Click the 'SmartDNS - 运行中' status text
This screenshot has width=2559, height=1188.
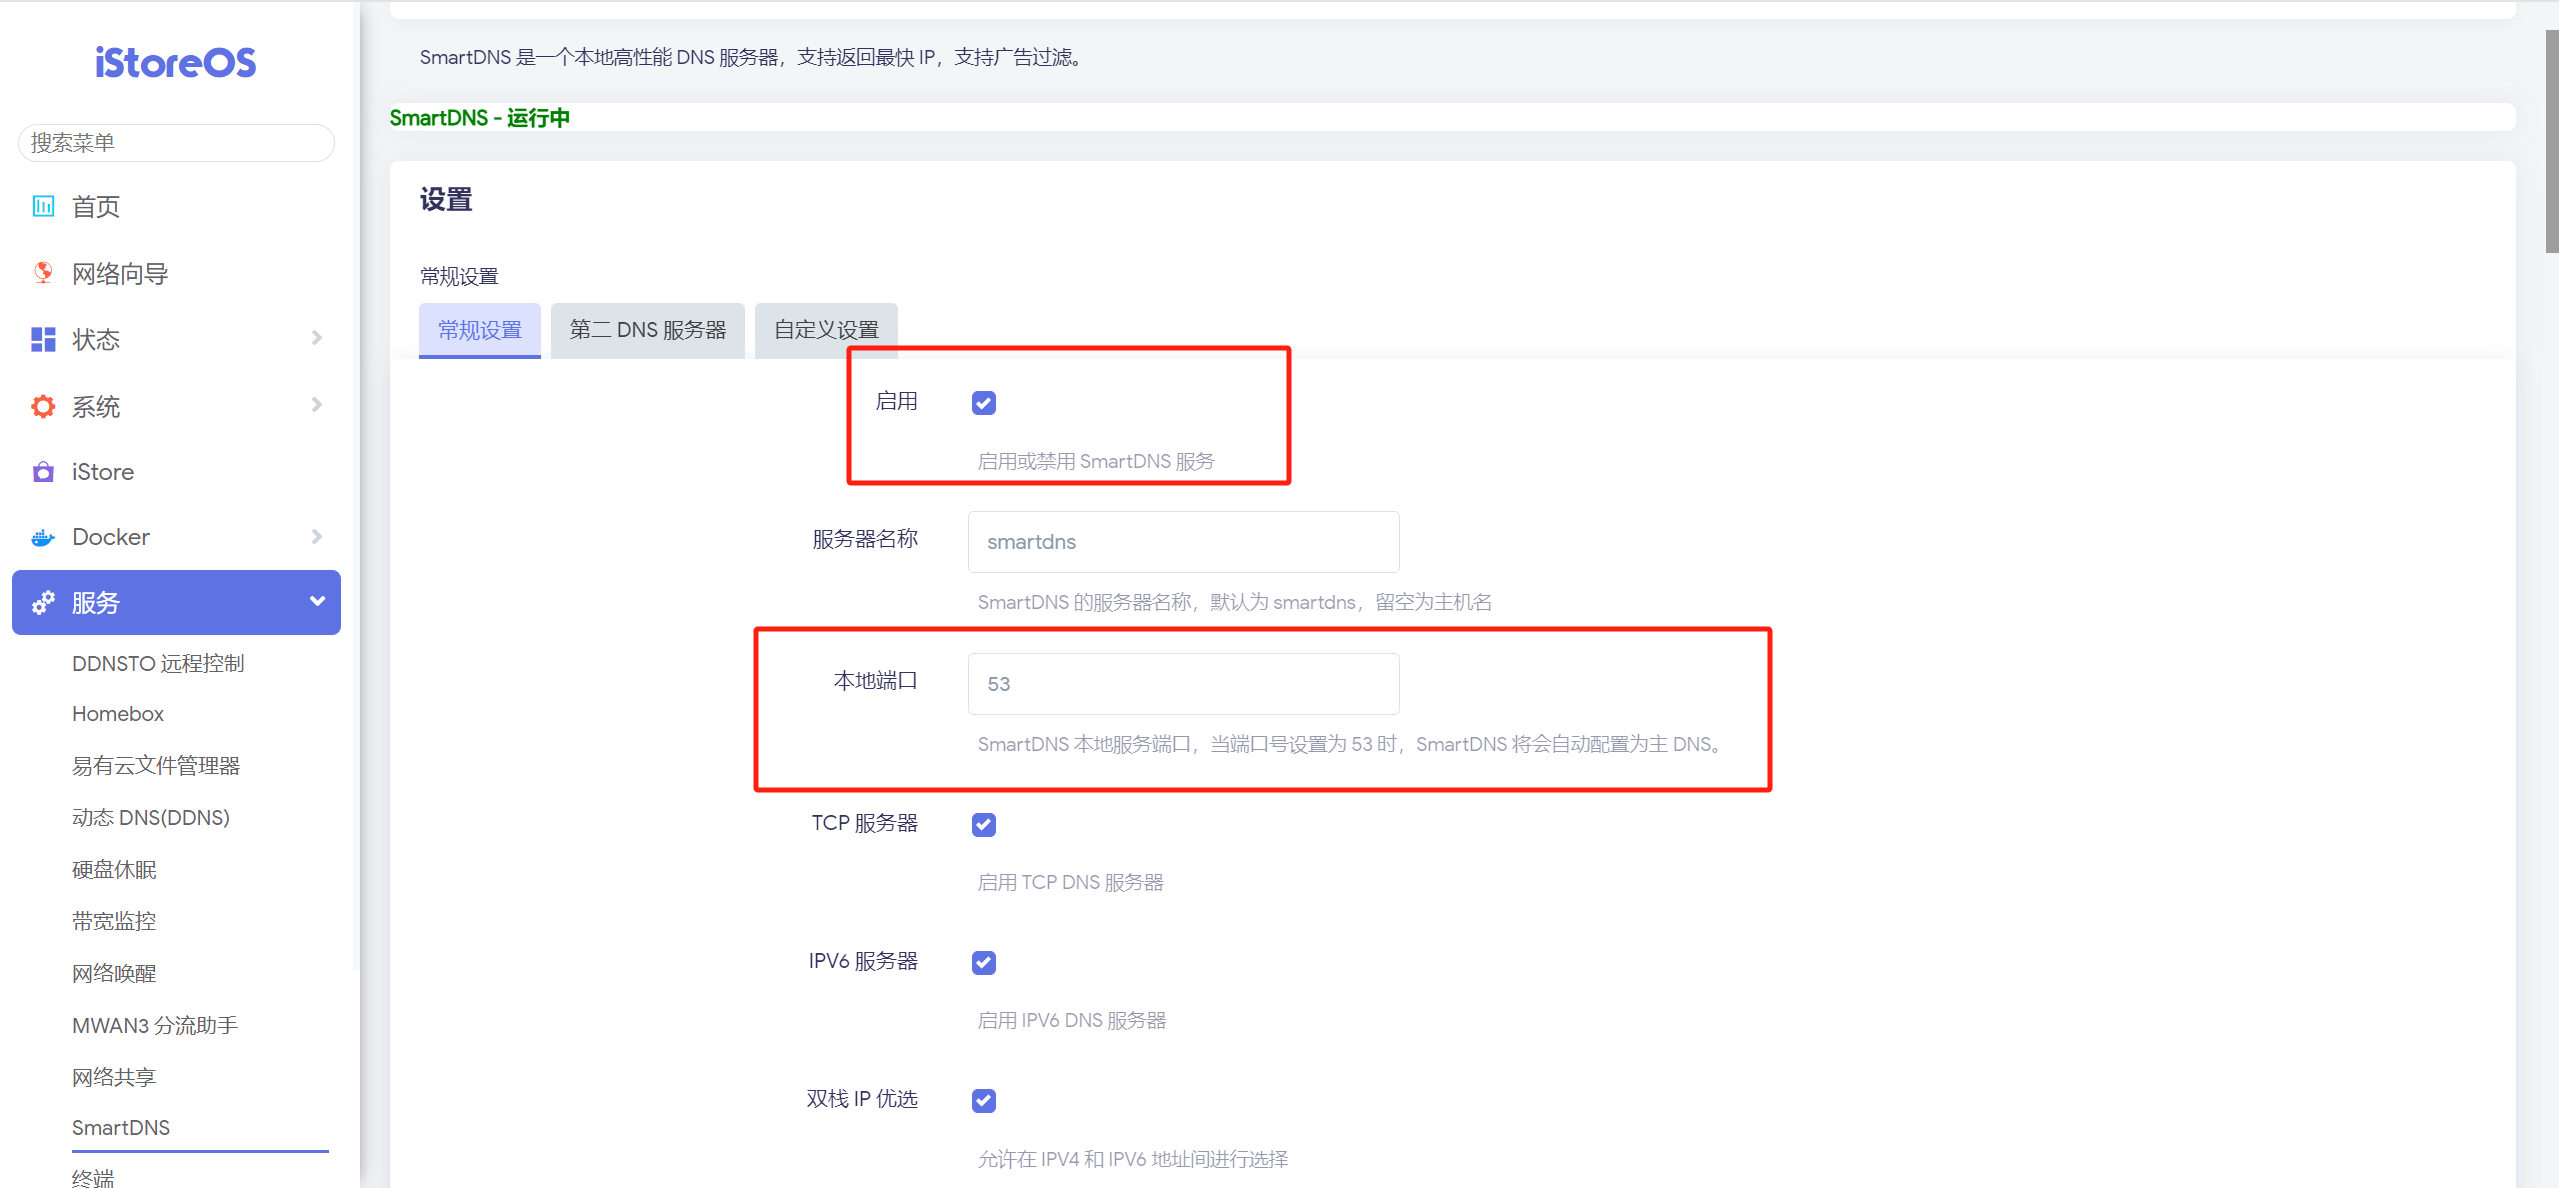coord(480,118)
